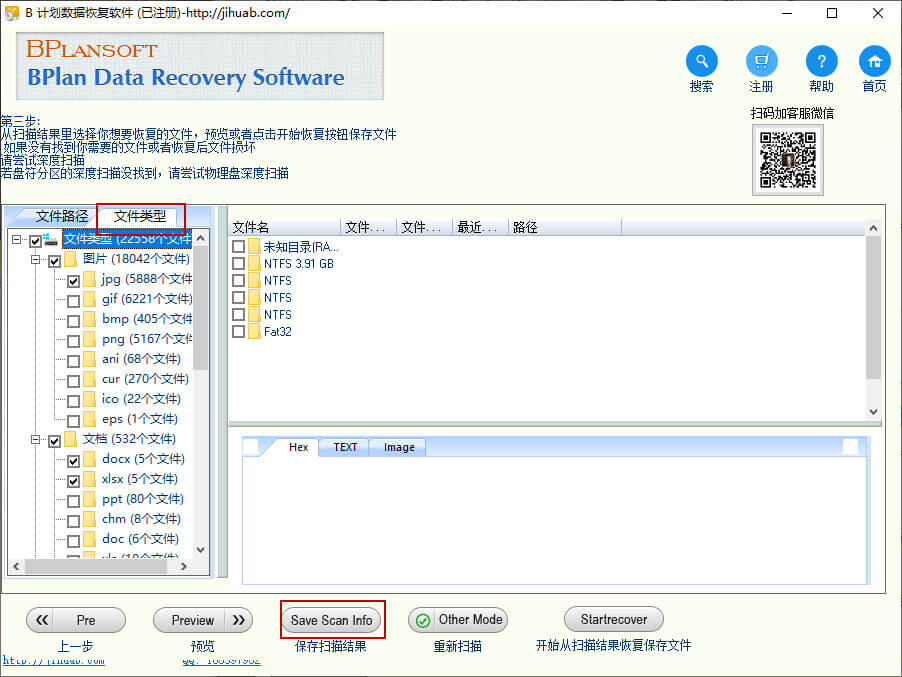Switch to the TEXT preview tab
The height and width of the screenshot is (677, 902).
pyautogui.click(x=345, y=447)
